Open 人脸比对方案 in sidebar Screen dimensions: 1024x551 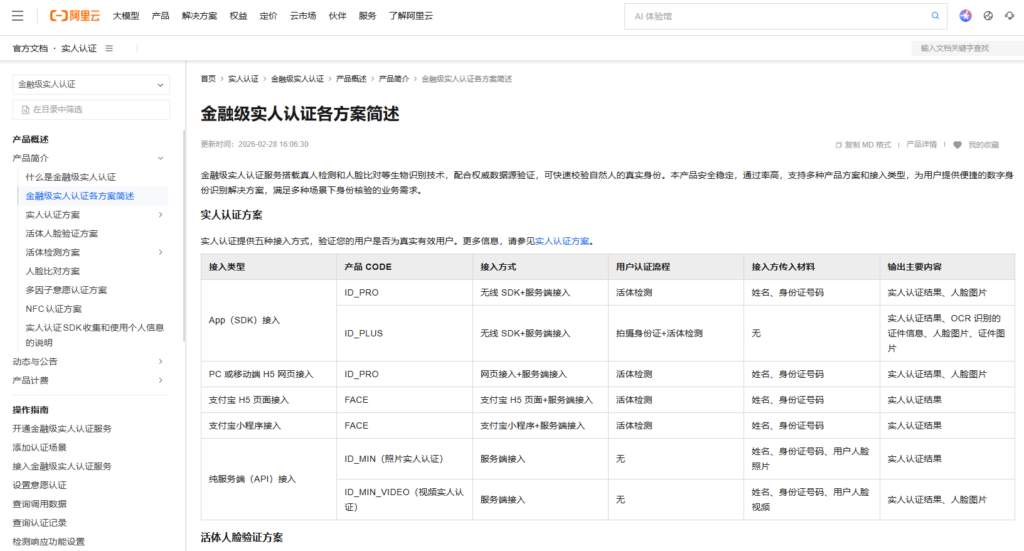click(x=52, y=272)
